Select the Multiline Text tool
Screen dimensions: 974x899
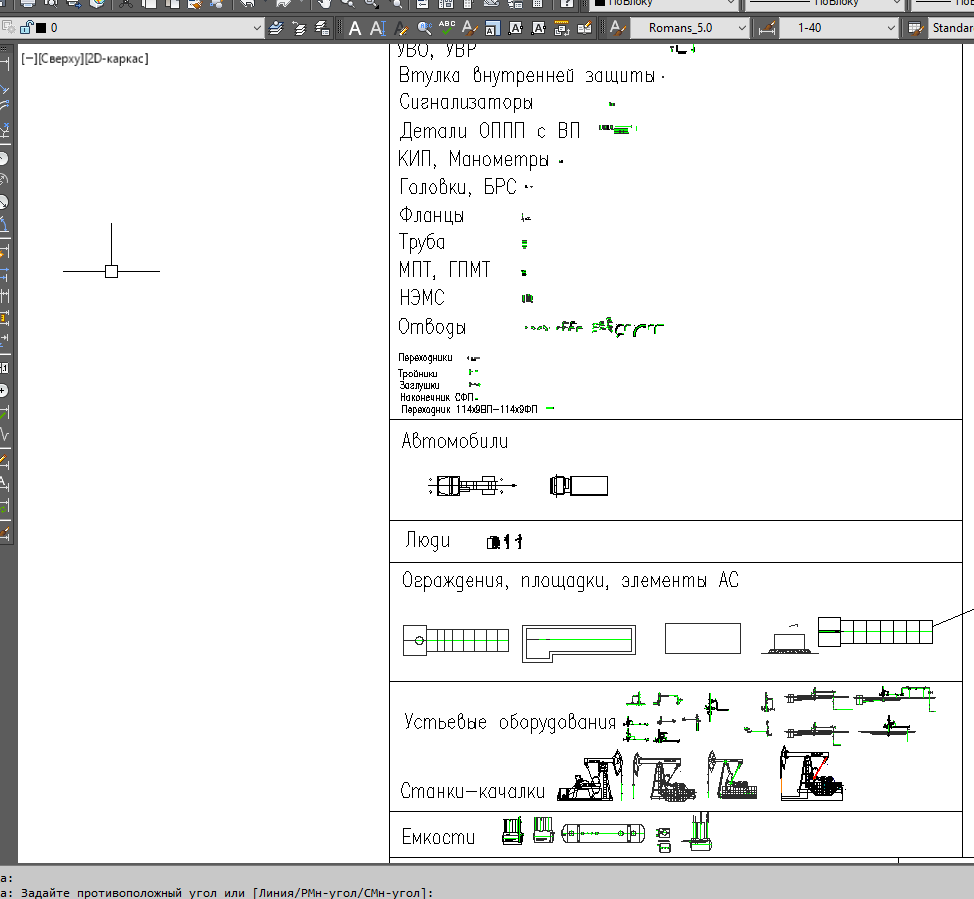tap(355, 28)
